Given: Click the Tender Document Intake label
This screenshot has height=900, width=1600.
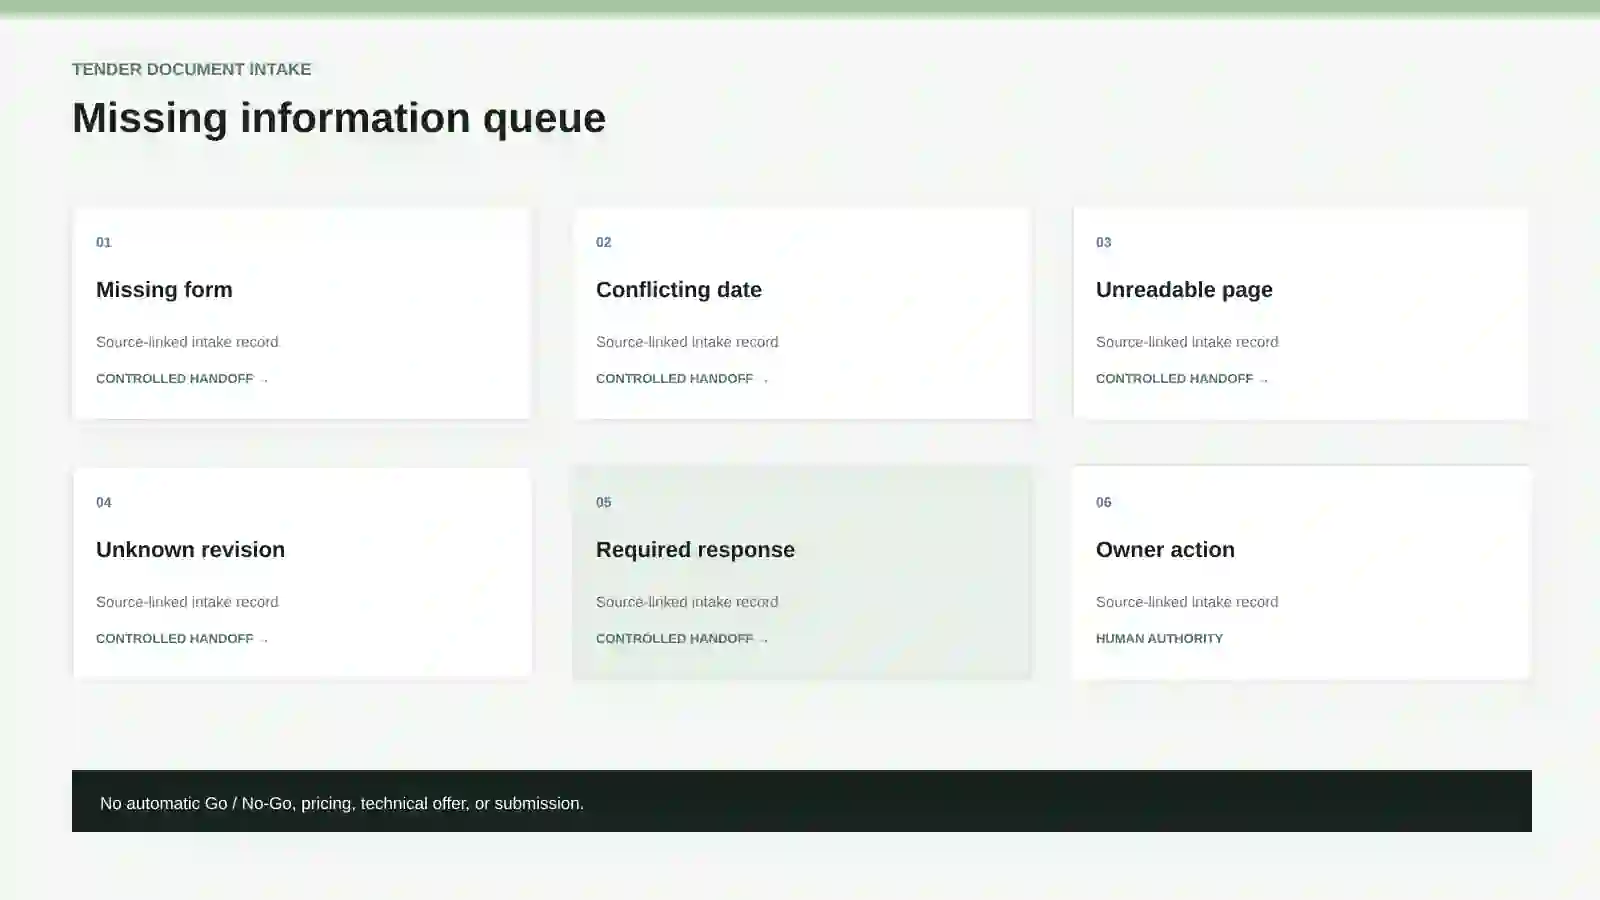Looking at the screenshot, I should pyautogui.click(x=191, y=69).
